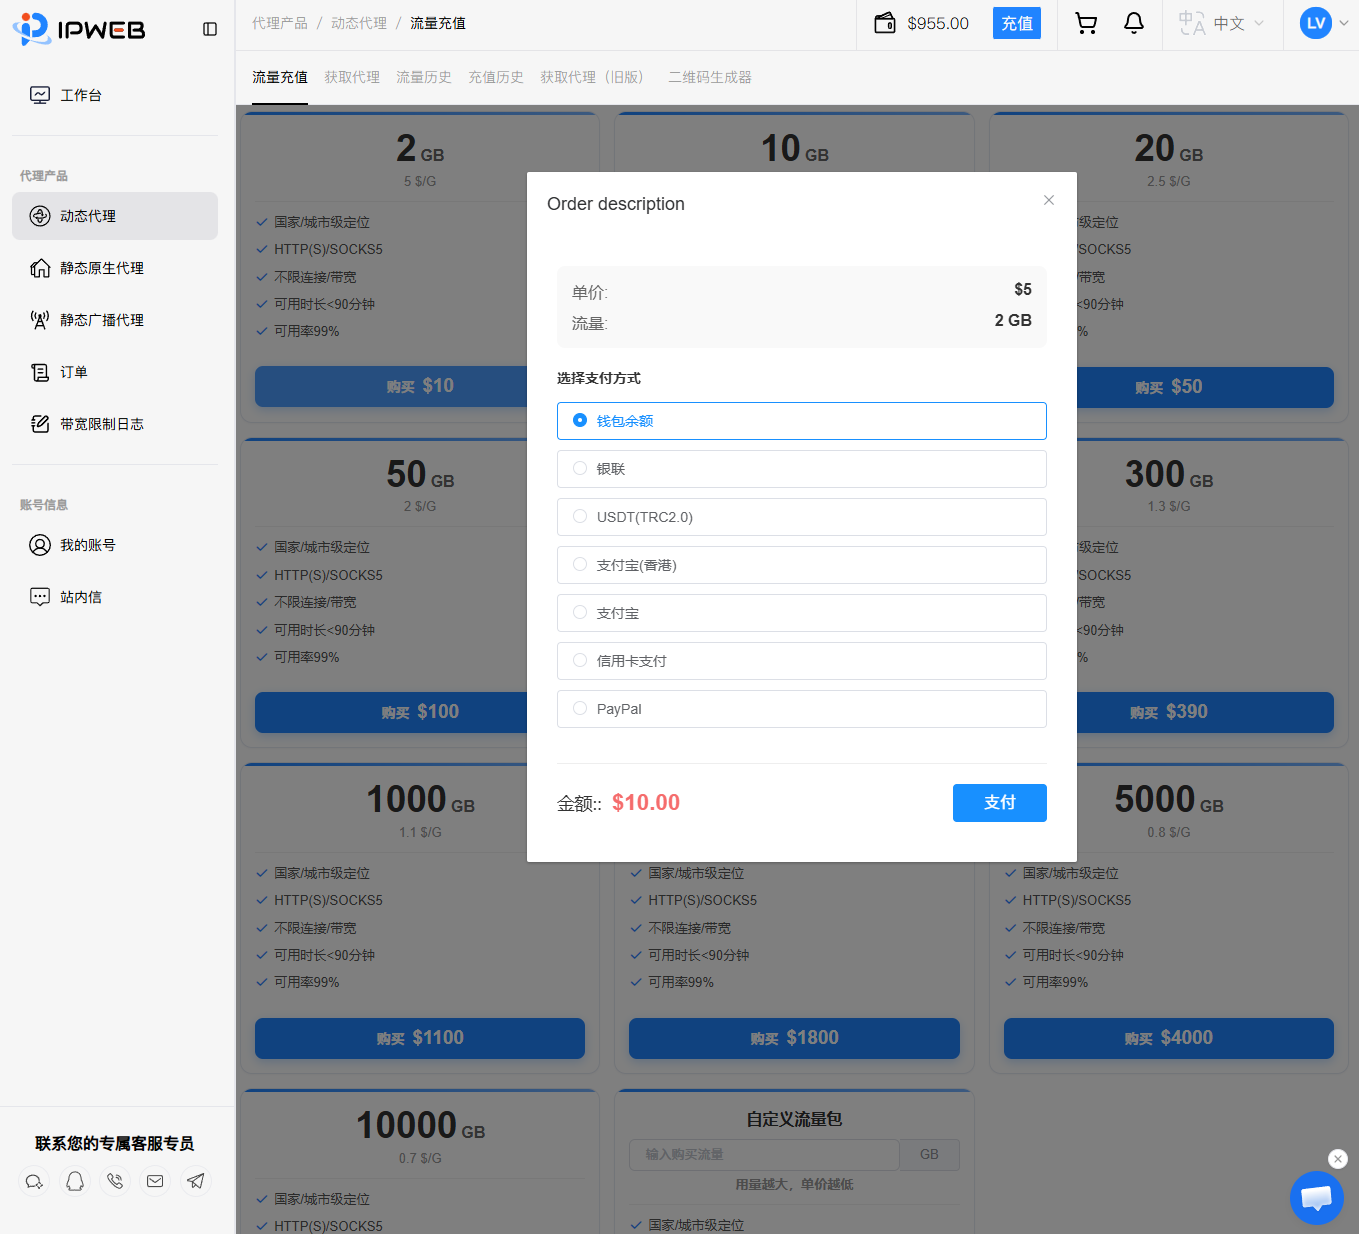Screen dimensions: 1359x1234
Task: Click the language translation icon
Action: pyautogui.click(x=1192, y=23)
